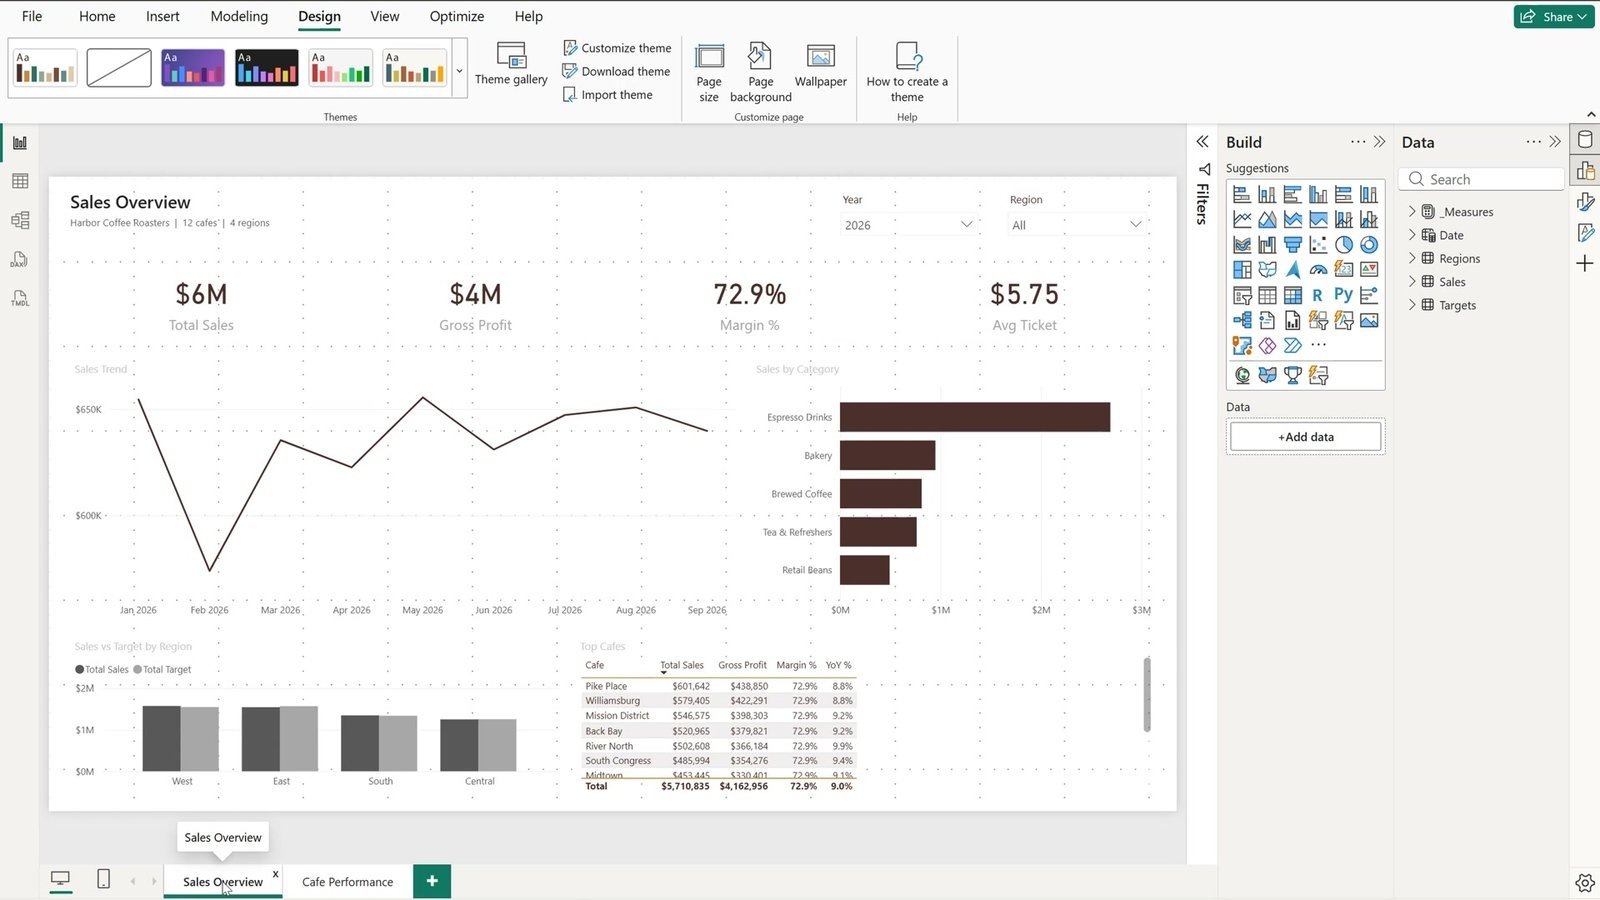Select the clustered column chart visual

pyautogui.click(x=1318, y=194)
